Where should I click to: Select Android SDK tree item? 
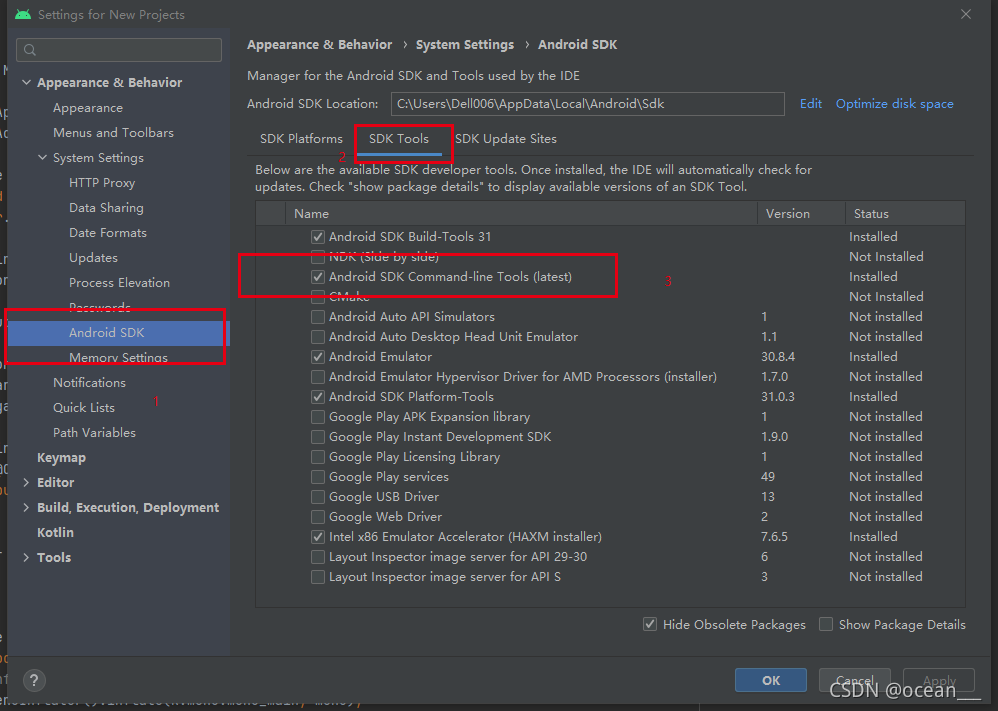(x=118, y=333)
